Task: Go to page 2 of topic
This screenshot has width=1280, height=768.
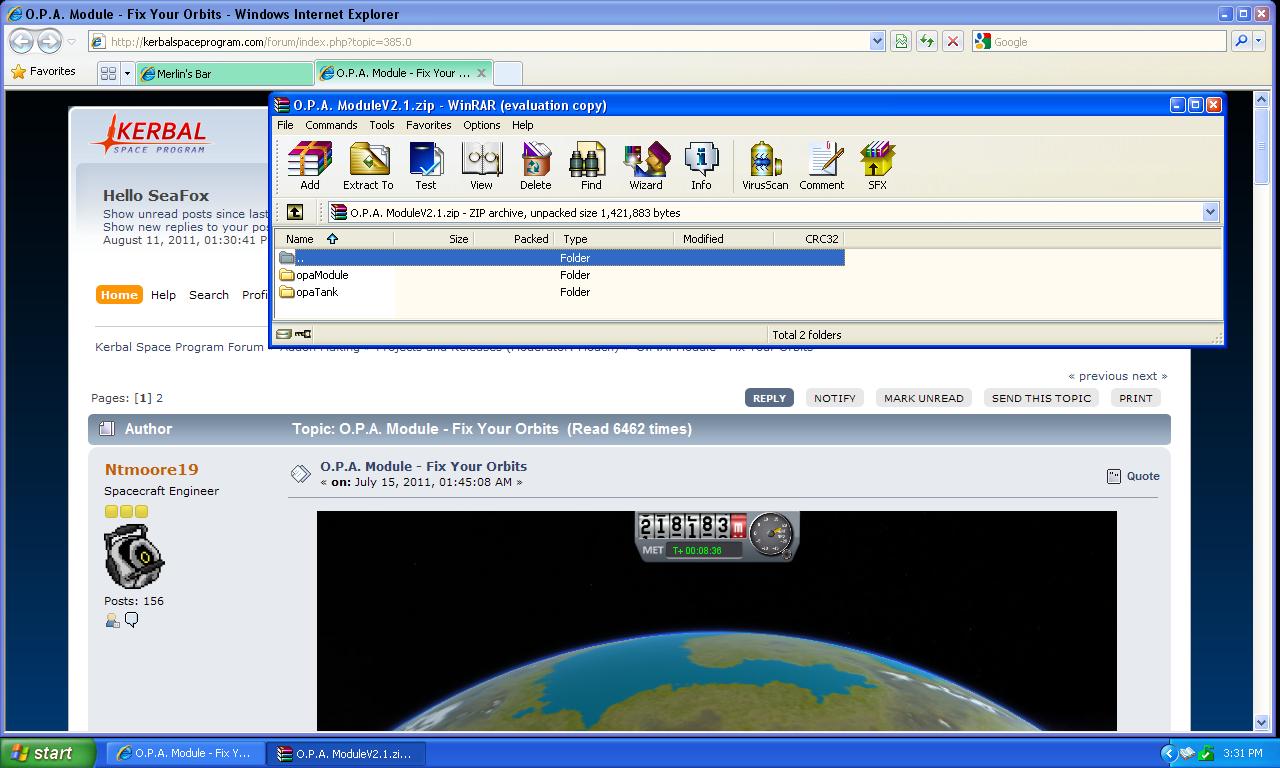Action: [x=159, y=398]
